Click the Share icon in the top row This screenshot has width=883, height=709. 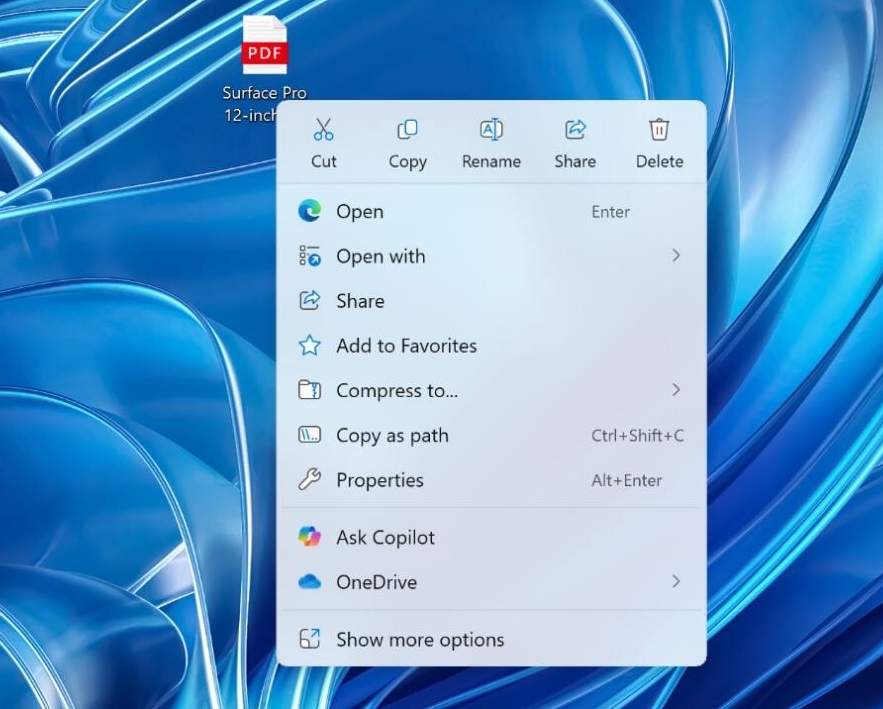coord(575,129)
